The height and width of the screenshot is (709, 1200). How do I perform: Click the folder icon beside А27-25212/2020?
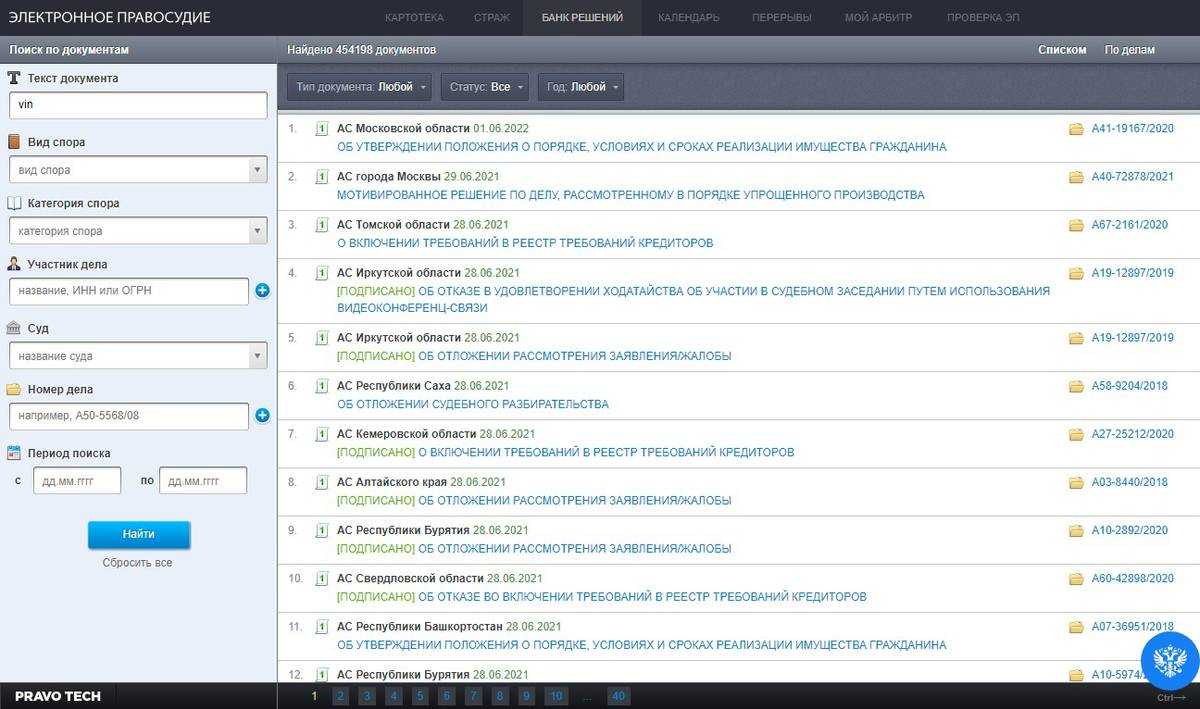(x=1076, y=435)
